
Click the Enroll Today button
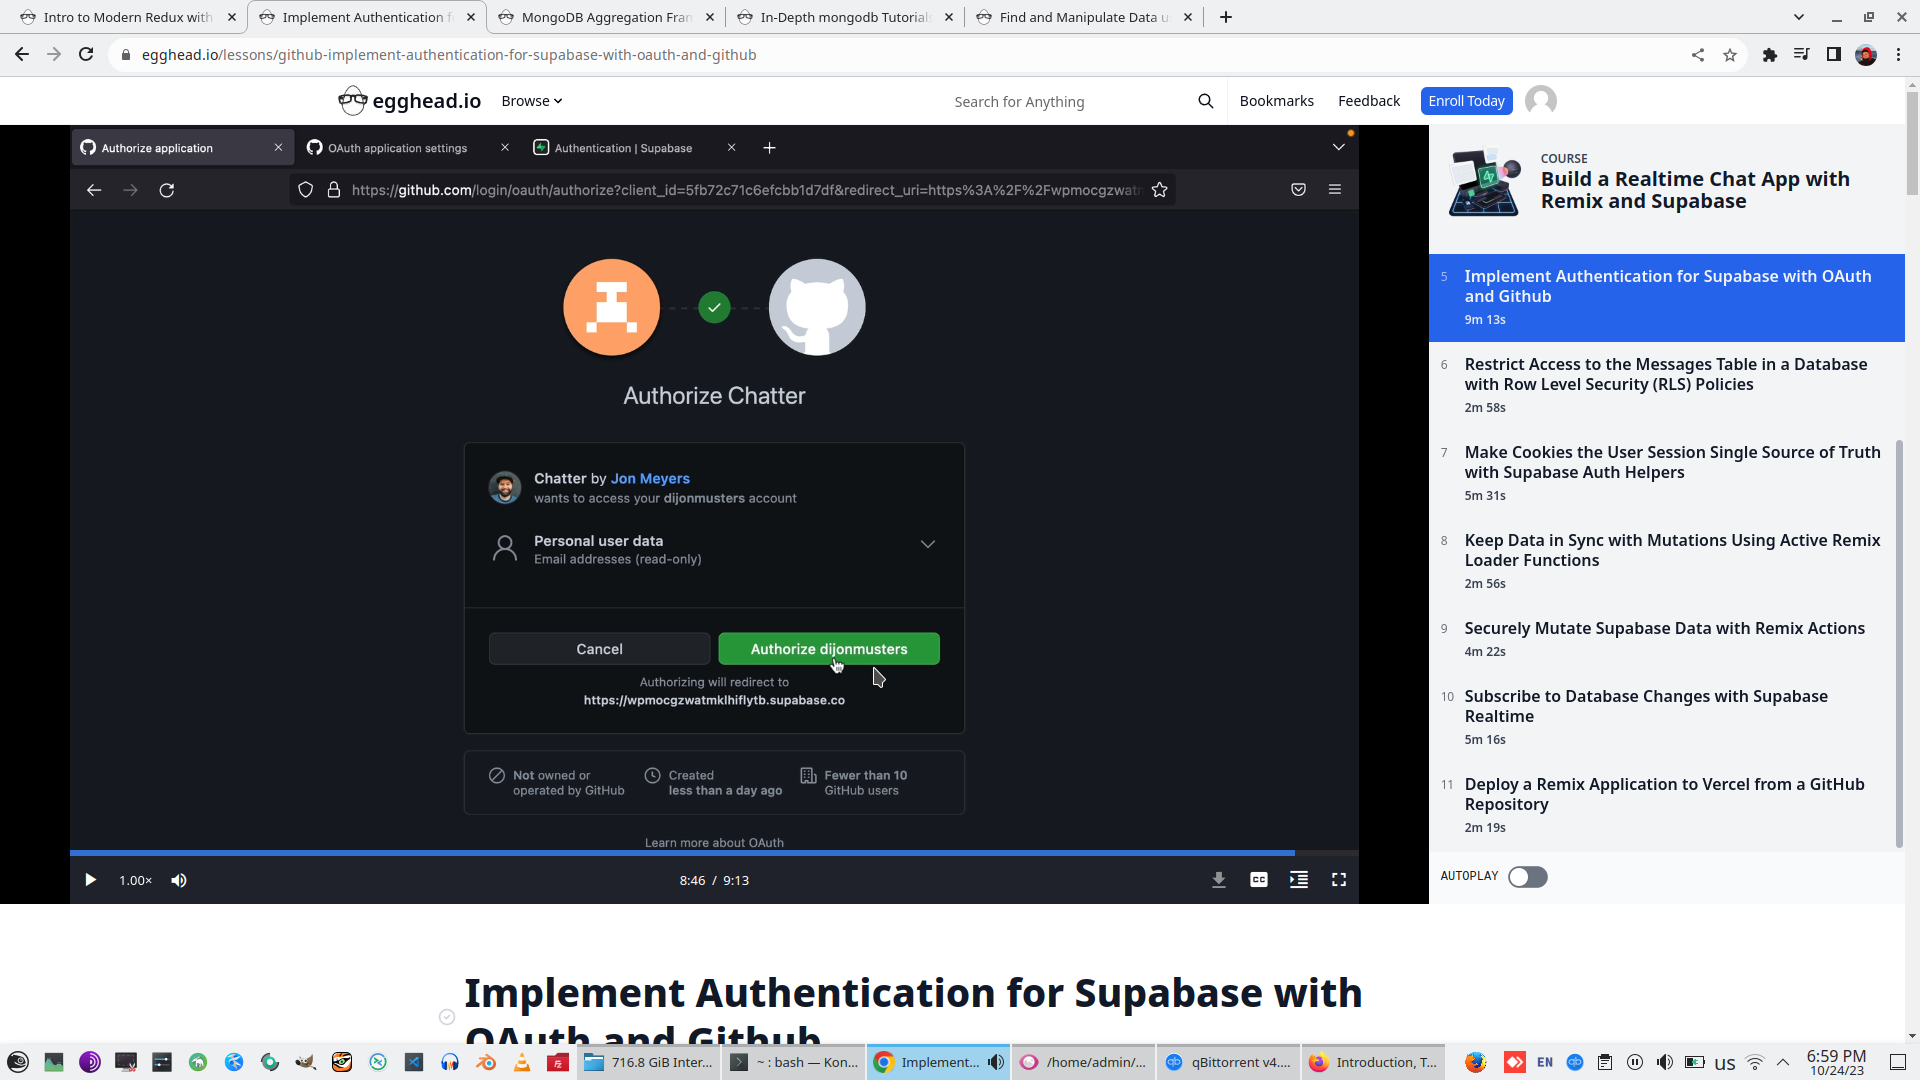pyautogui.click(x=1465, y=101)
